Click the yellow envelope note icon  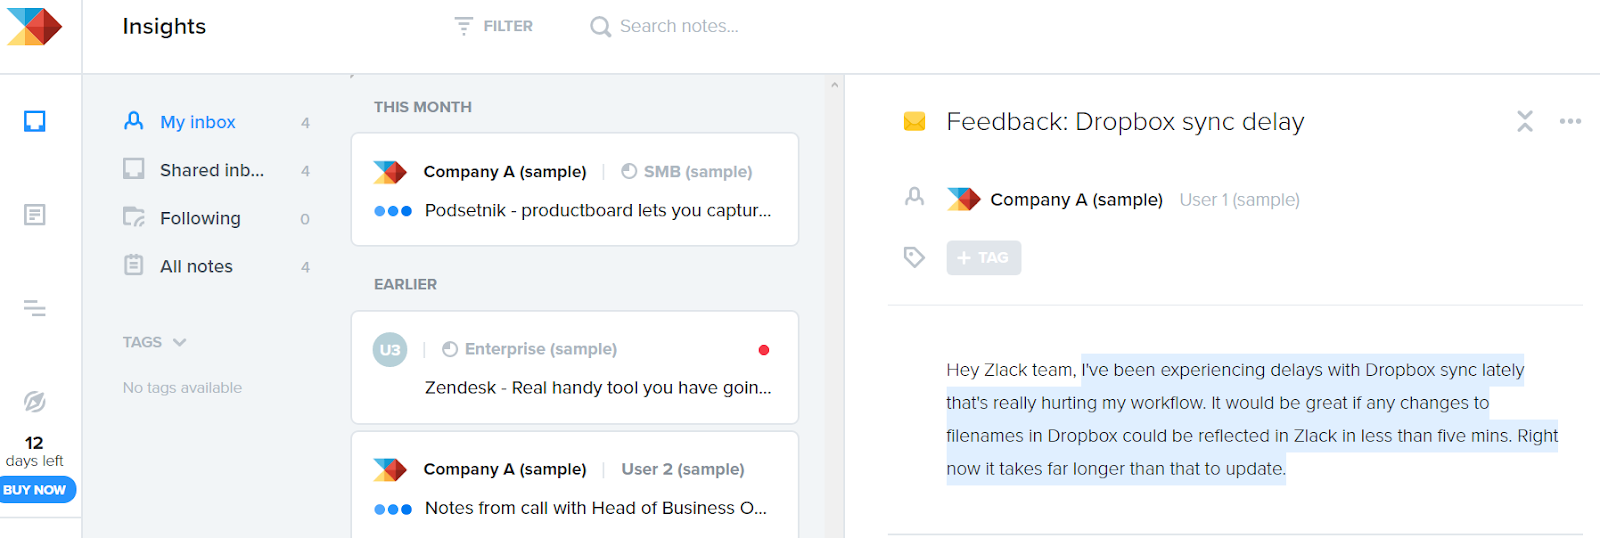point(914,122)
